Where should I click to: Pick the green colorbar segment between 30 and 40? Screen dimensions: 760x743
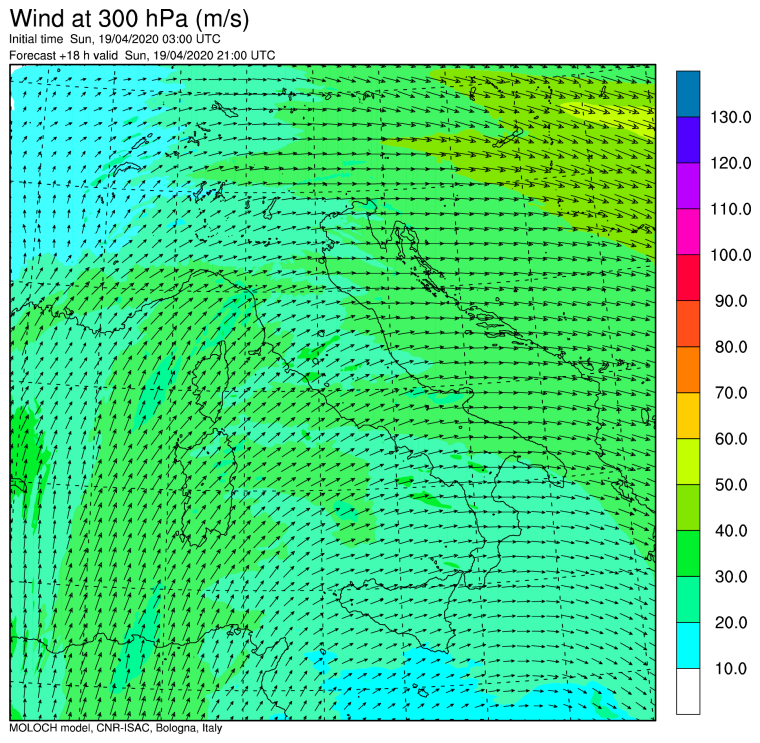point(688,553)
